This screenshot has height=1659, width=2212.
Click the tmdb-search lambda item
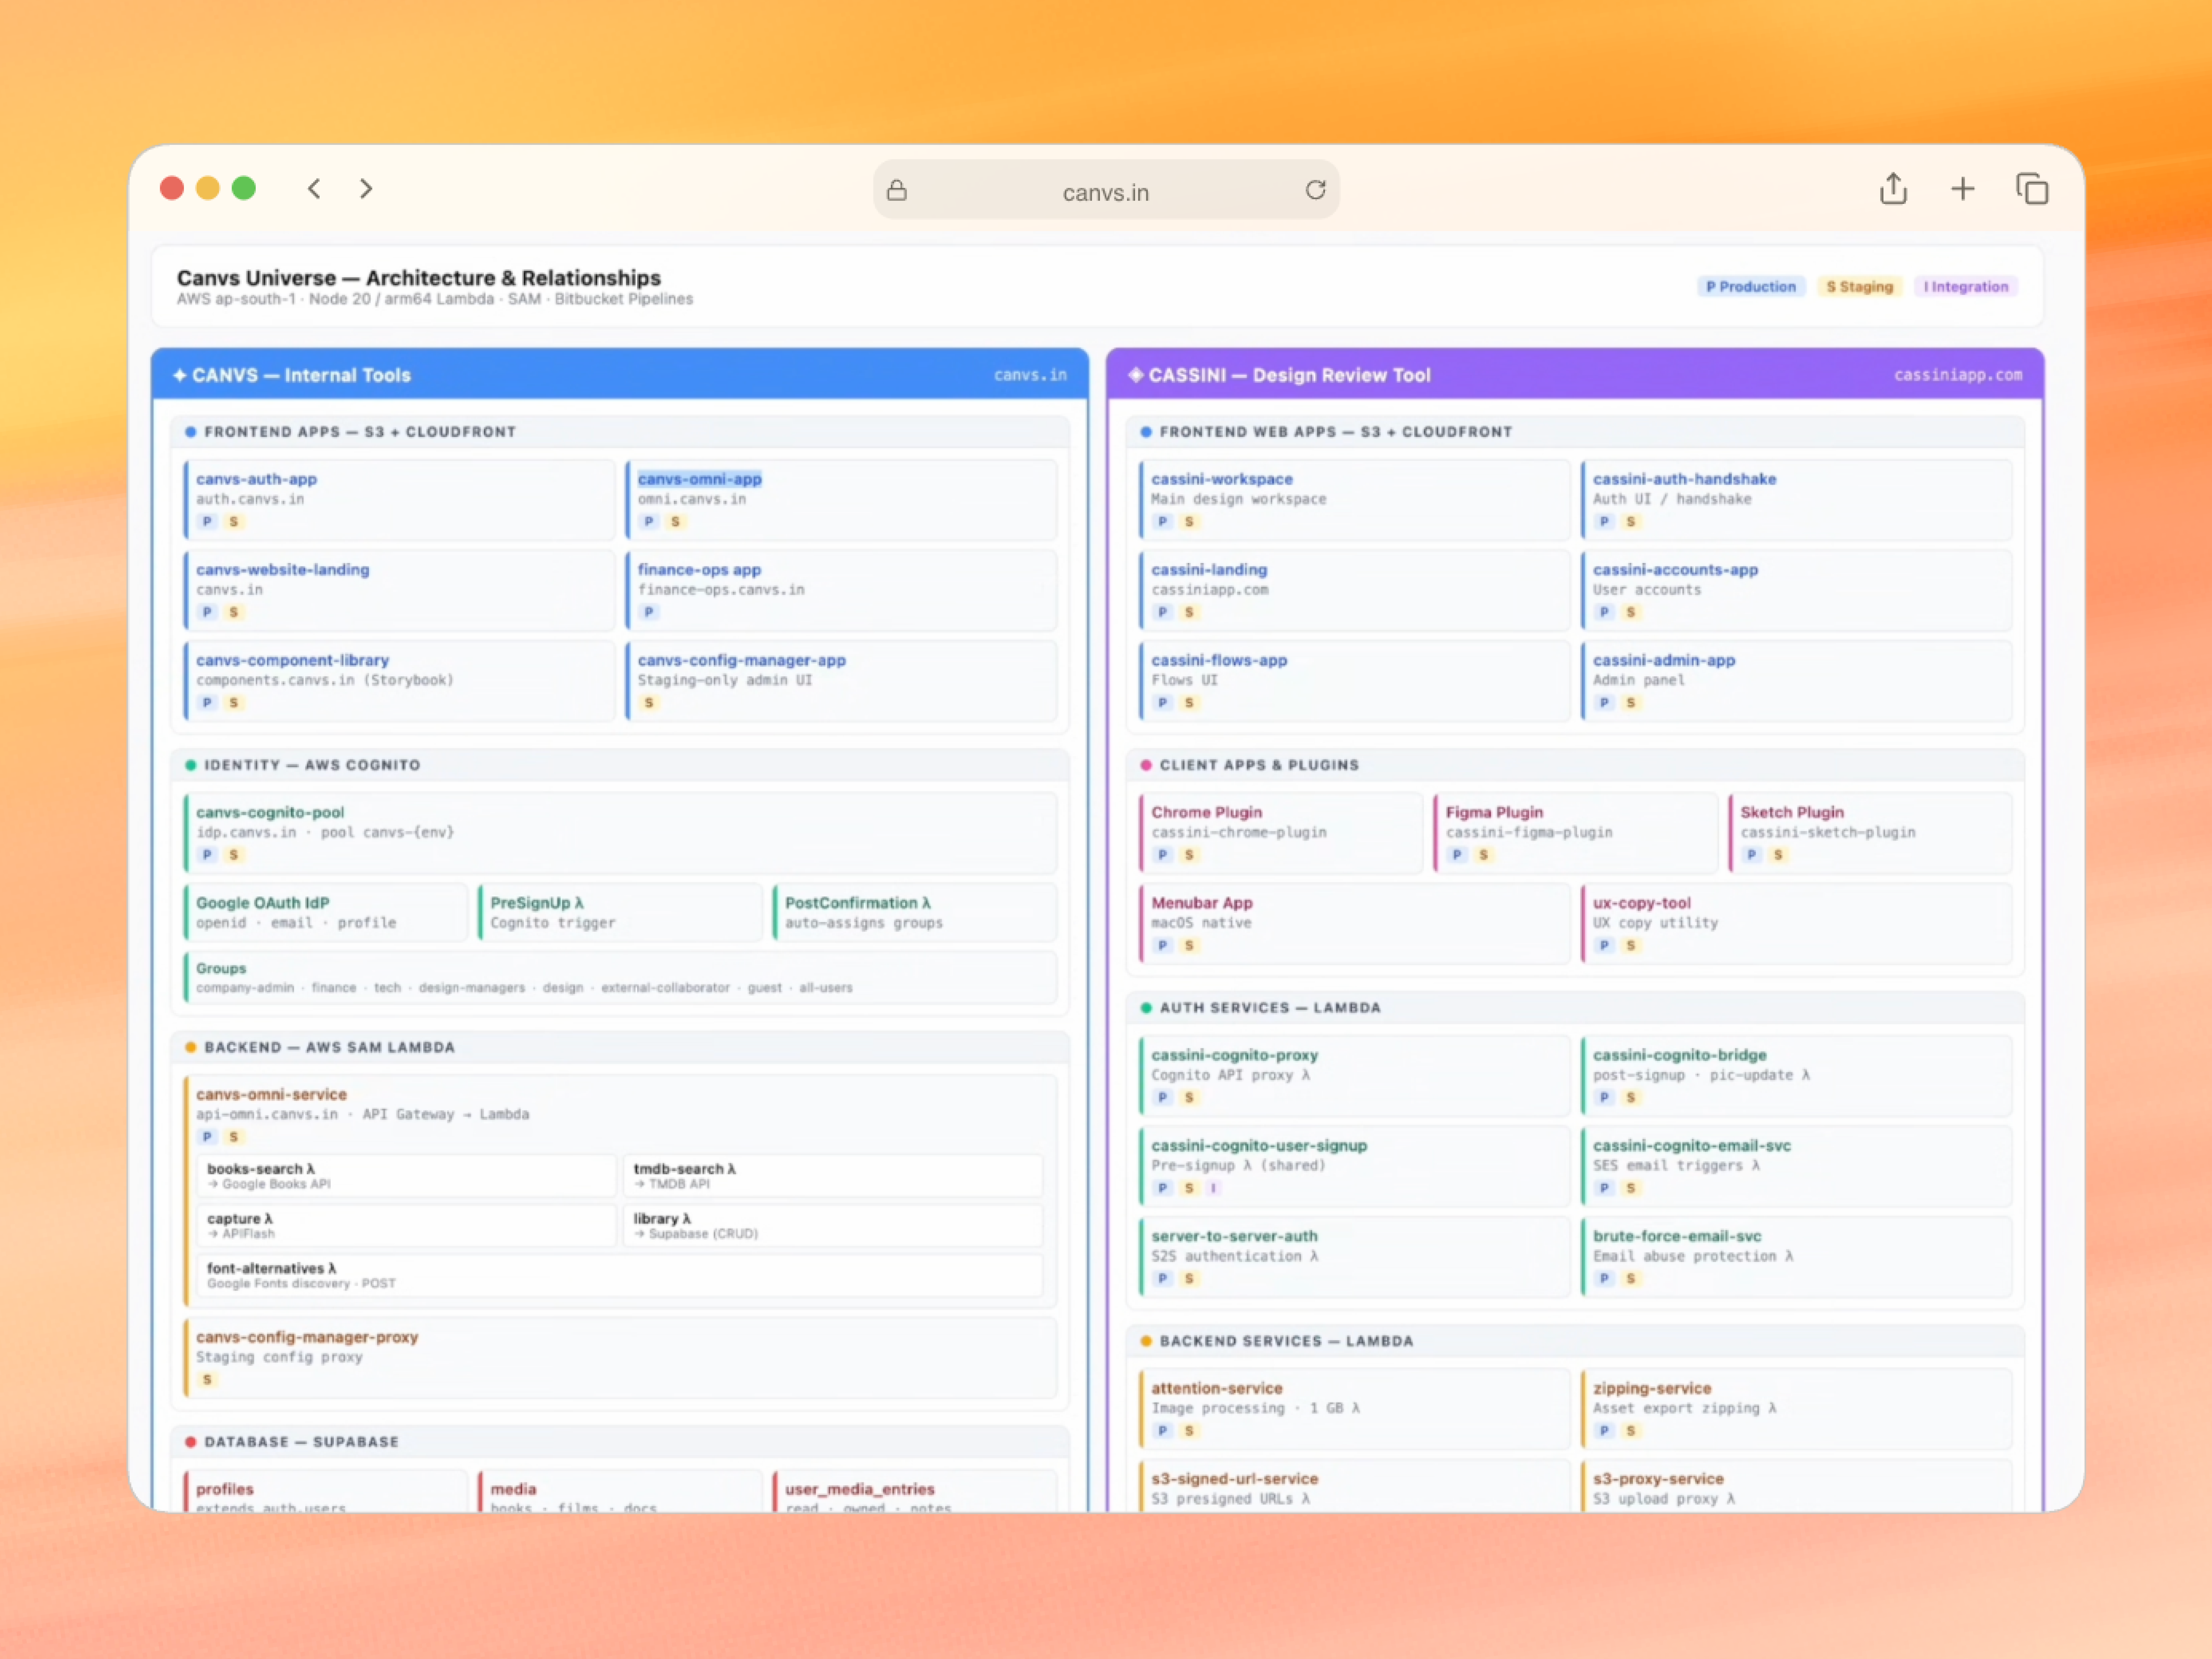(x=833, y=1176)
